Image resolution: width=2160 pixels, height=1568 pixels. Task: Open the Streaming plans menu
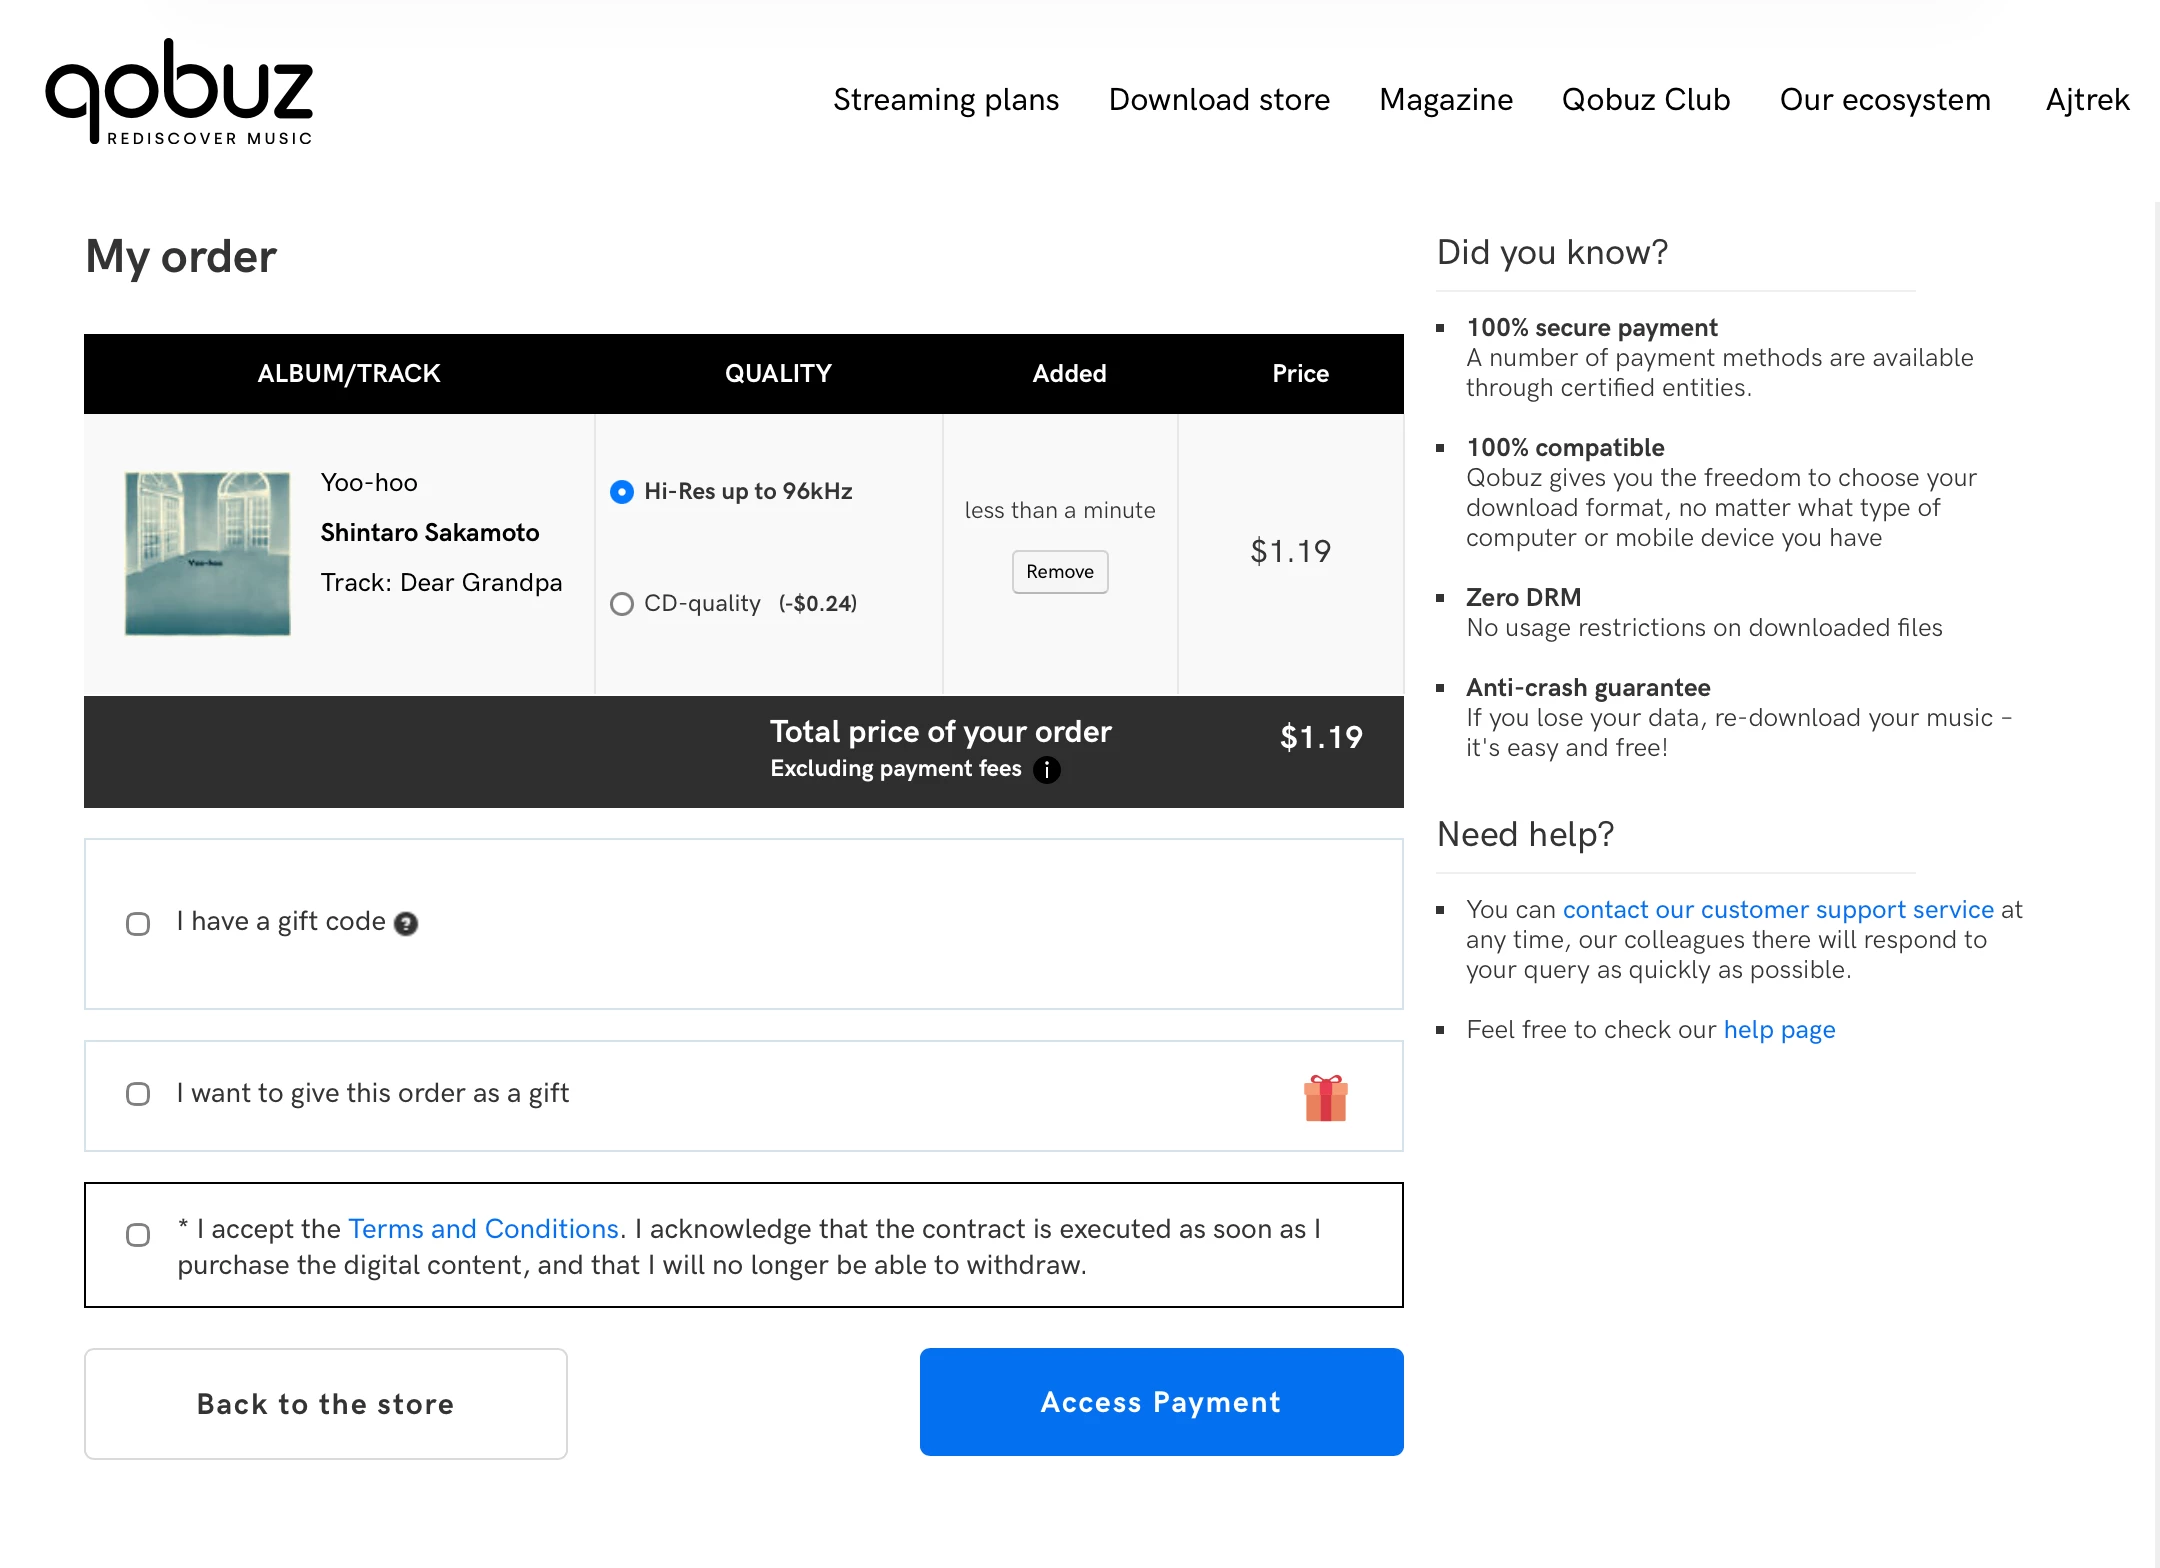click(945, 100)
